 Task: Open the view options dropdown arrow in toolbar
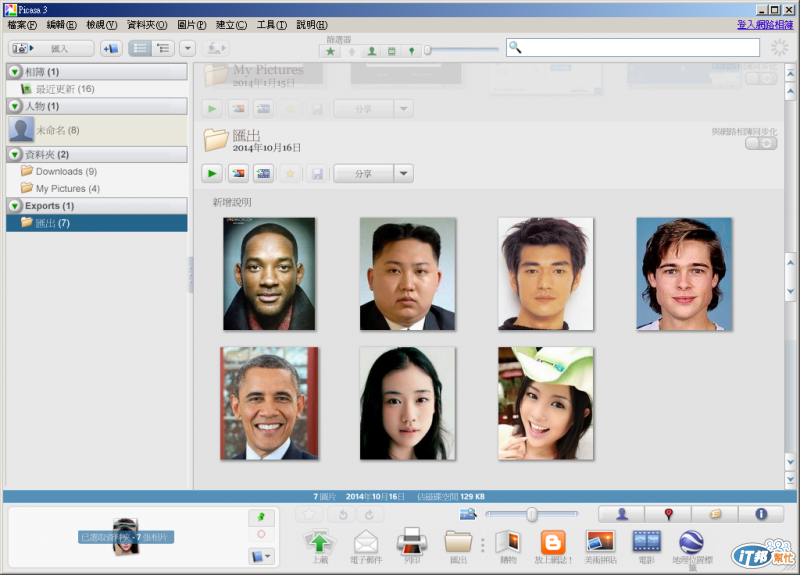[x=187, y=48]
